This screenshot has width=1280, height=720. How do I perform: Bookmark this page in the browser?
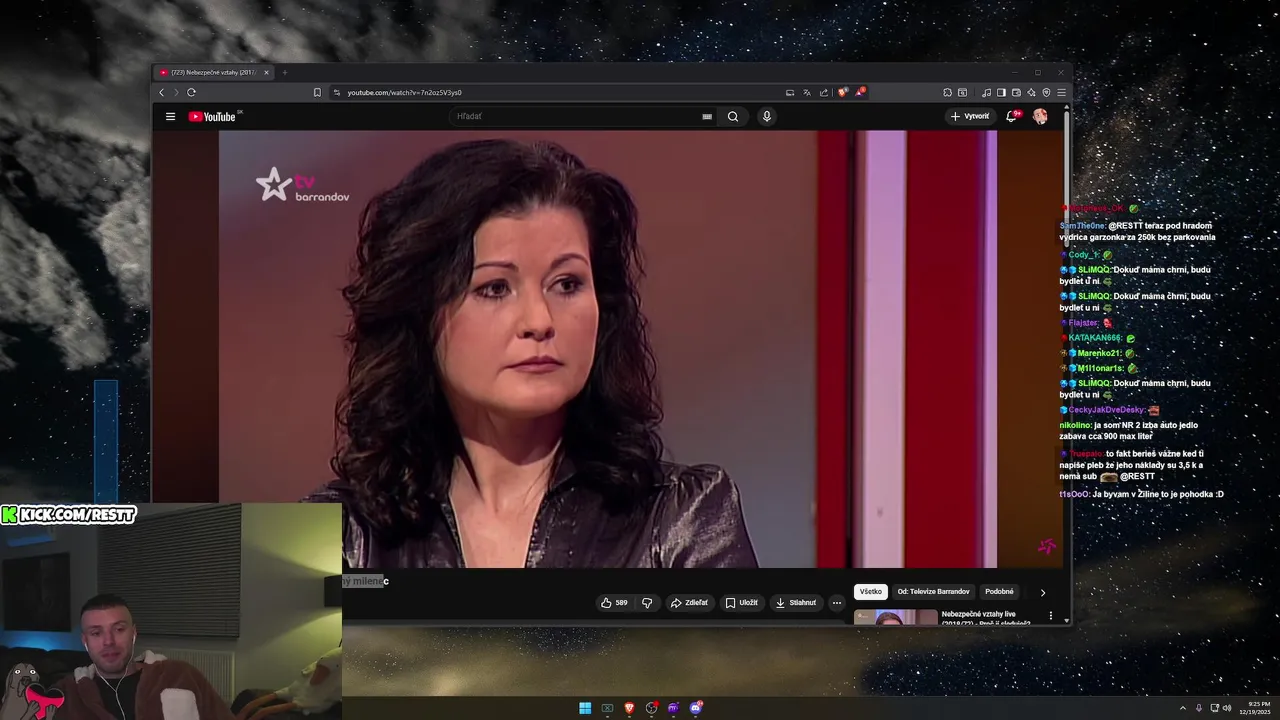(x=317, y=92)
